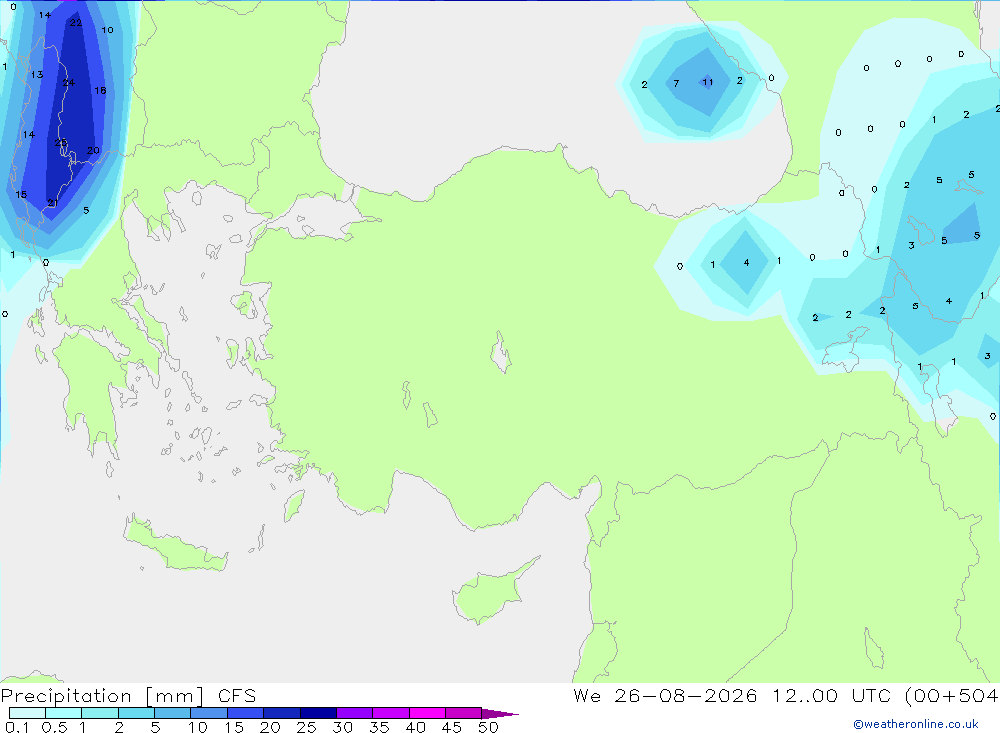This screenshot has width=1000, height=733.
Task: Click the '20' precipitation value on the map
Action: (93, 151)
